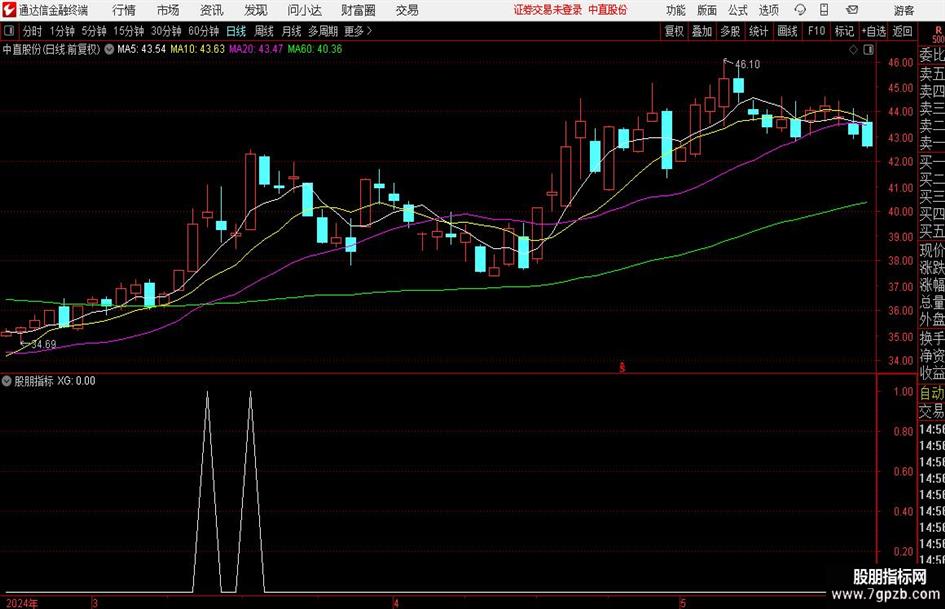This screenshot has height=609, width=945.
Task: Click the 中直股份 stock name in title bar
Action: (608, 10)
